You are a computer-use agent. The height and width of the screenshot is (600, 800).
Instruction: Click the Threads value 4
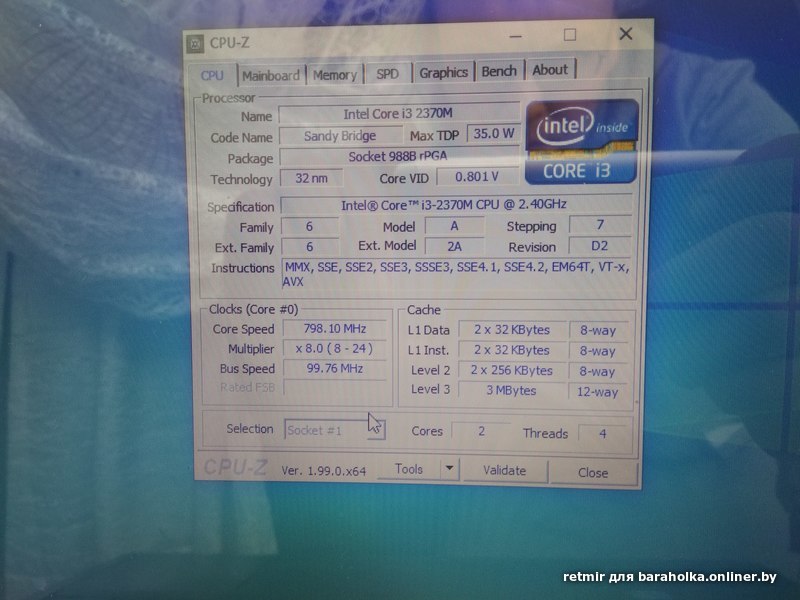[x=603, y=434]
